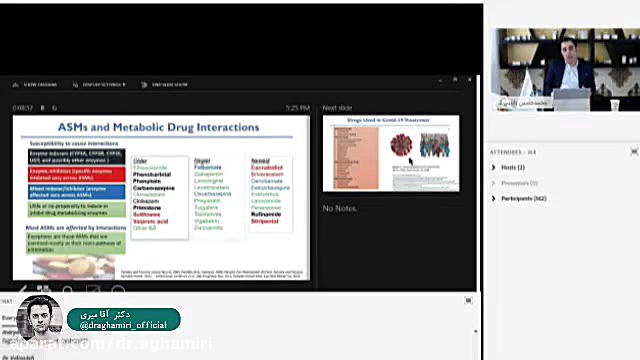Open the Chat pod options icon

point(468,301)
